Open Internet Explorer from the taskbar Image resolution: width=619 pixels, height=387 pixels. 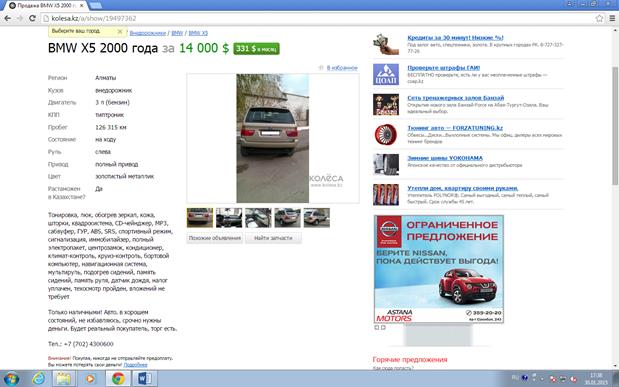point(38,379)
